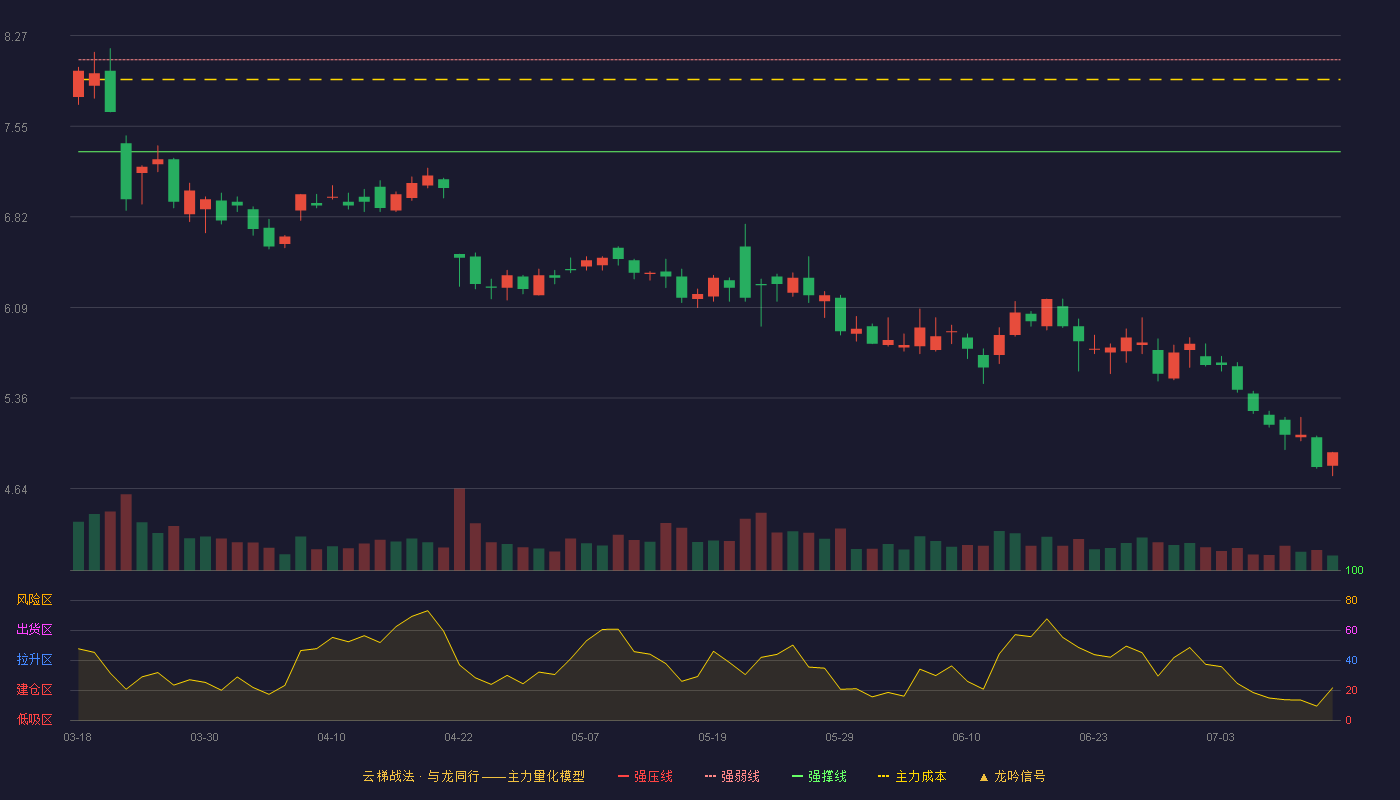Screen dimensions: 1400x800
Task: Select the 风险区 zone label
Action: [x=34, y=600]
